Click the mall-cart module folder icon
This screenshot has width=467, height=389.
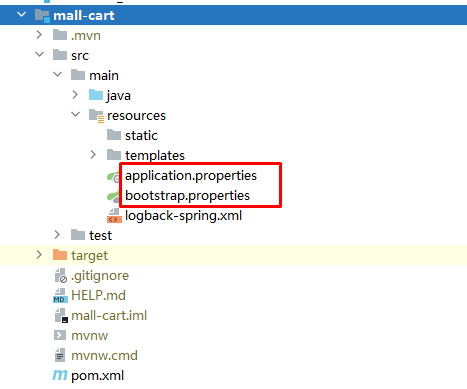click(42, 16)
